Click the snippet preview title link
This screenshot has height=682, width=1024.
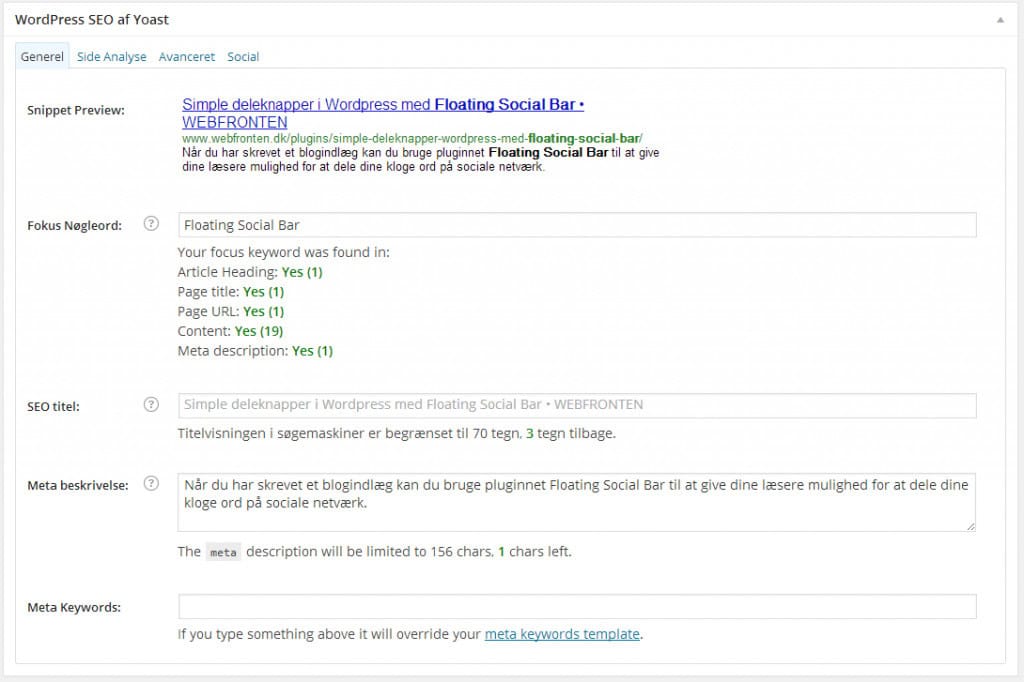tap(383, 113)
